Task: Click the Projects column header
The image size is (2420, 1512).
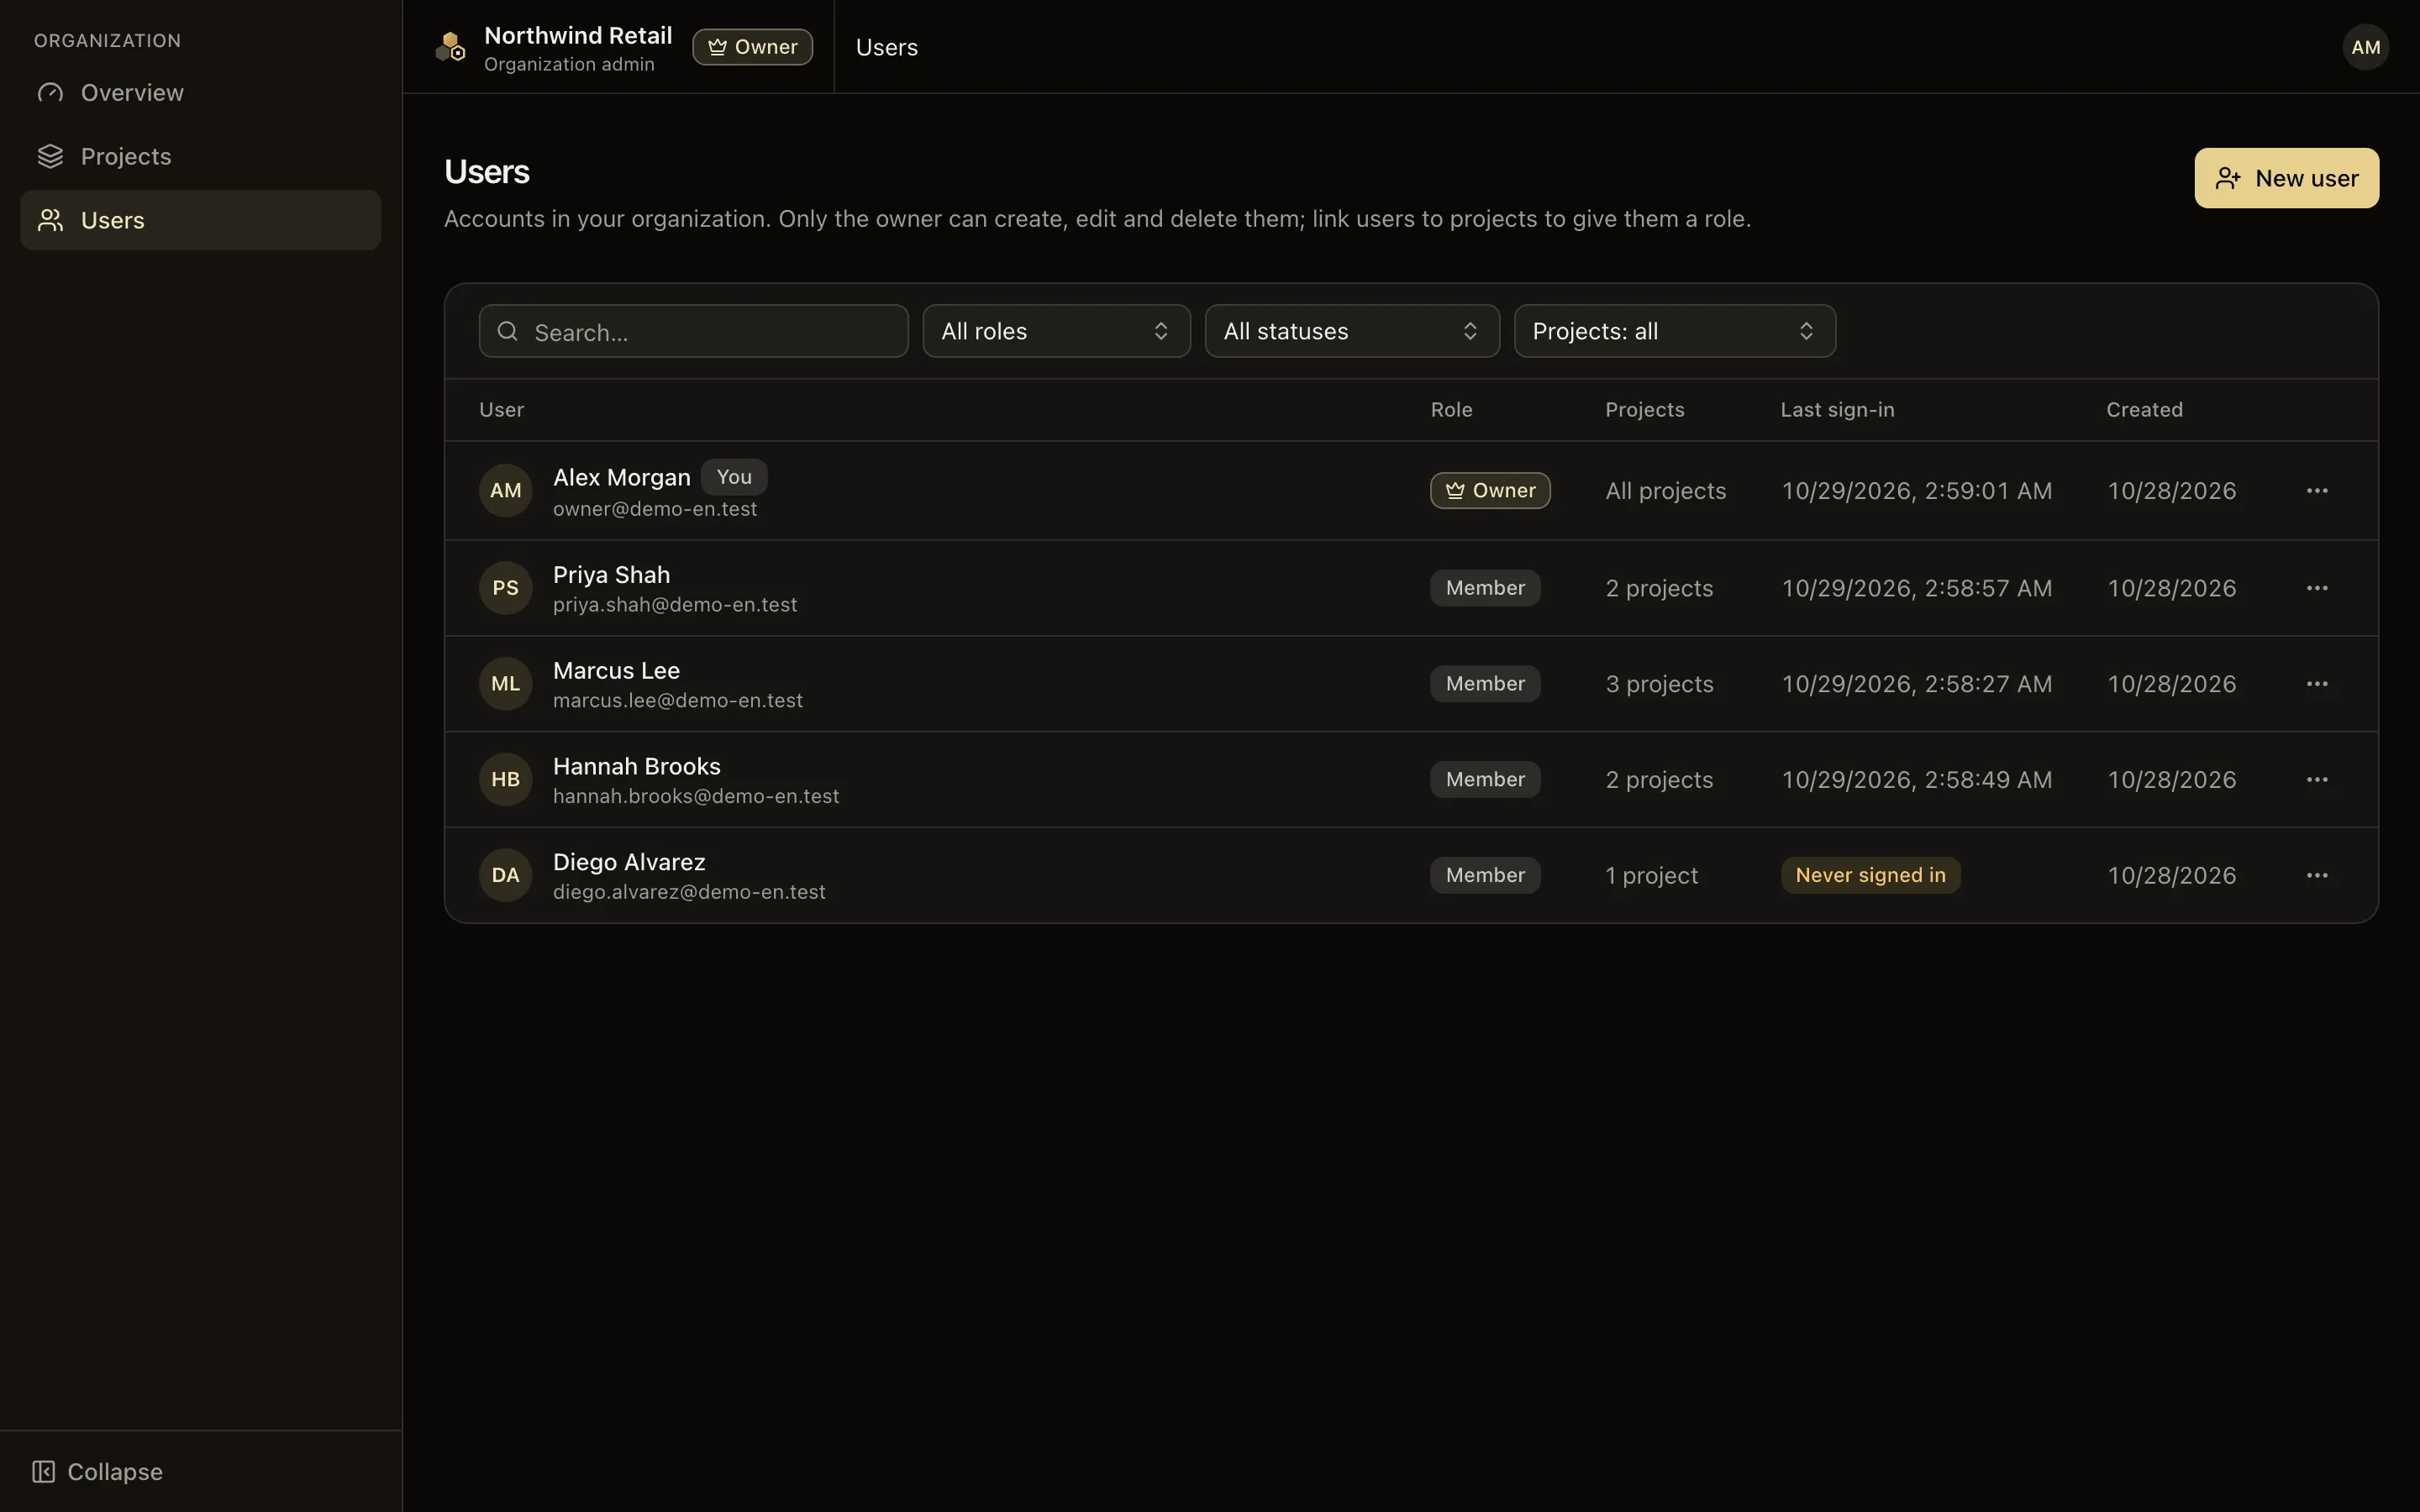Action: [1645, 410]
